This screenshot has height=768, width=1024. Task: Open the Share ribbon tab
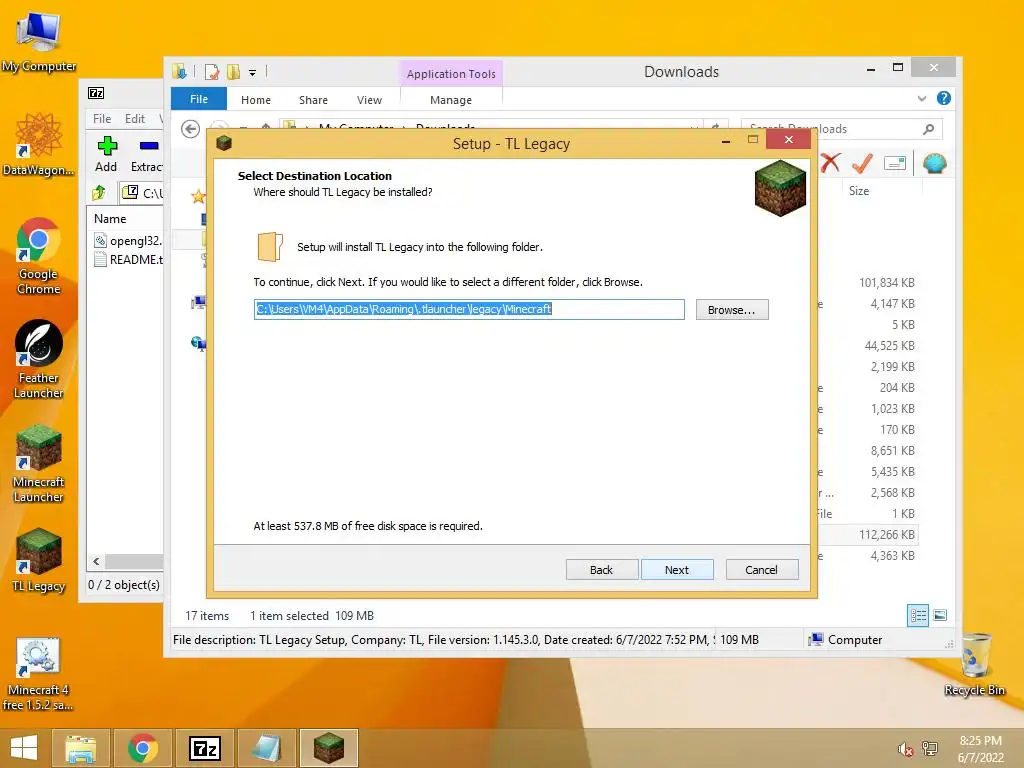tap(313, 100)
